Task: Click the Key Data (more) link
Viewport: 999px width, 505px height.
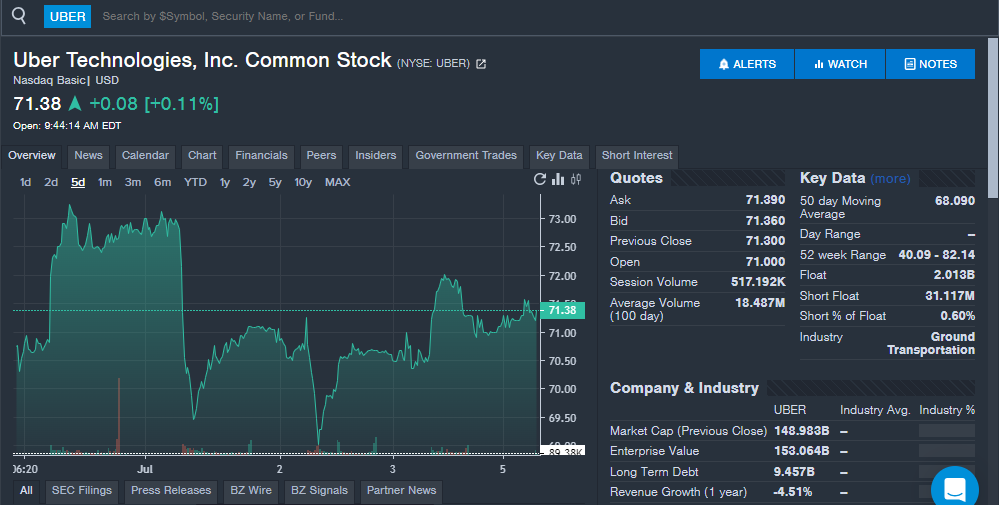Action: click(890, 179)
